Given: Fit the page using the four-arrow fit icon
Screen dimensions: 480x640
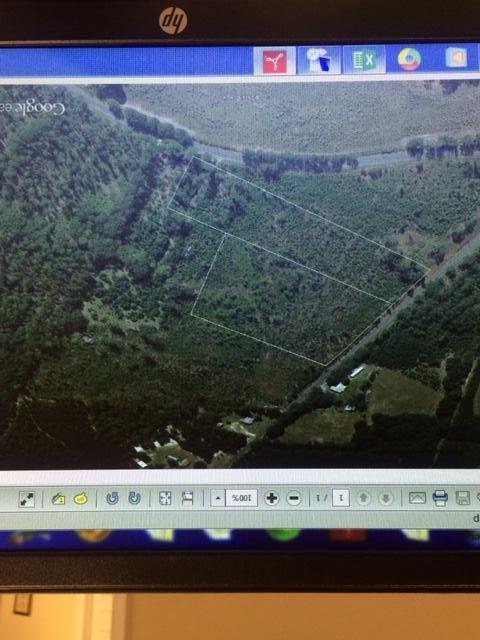Looking at the screenshot, I should pyautogui.click(x=165, y=498).
